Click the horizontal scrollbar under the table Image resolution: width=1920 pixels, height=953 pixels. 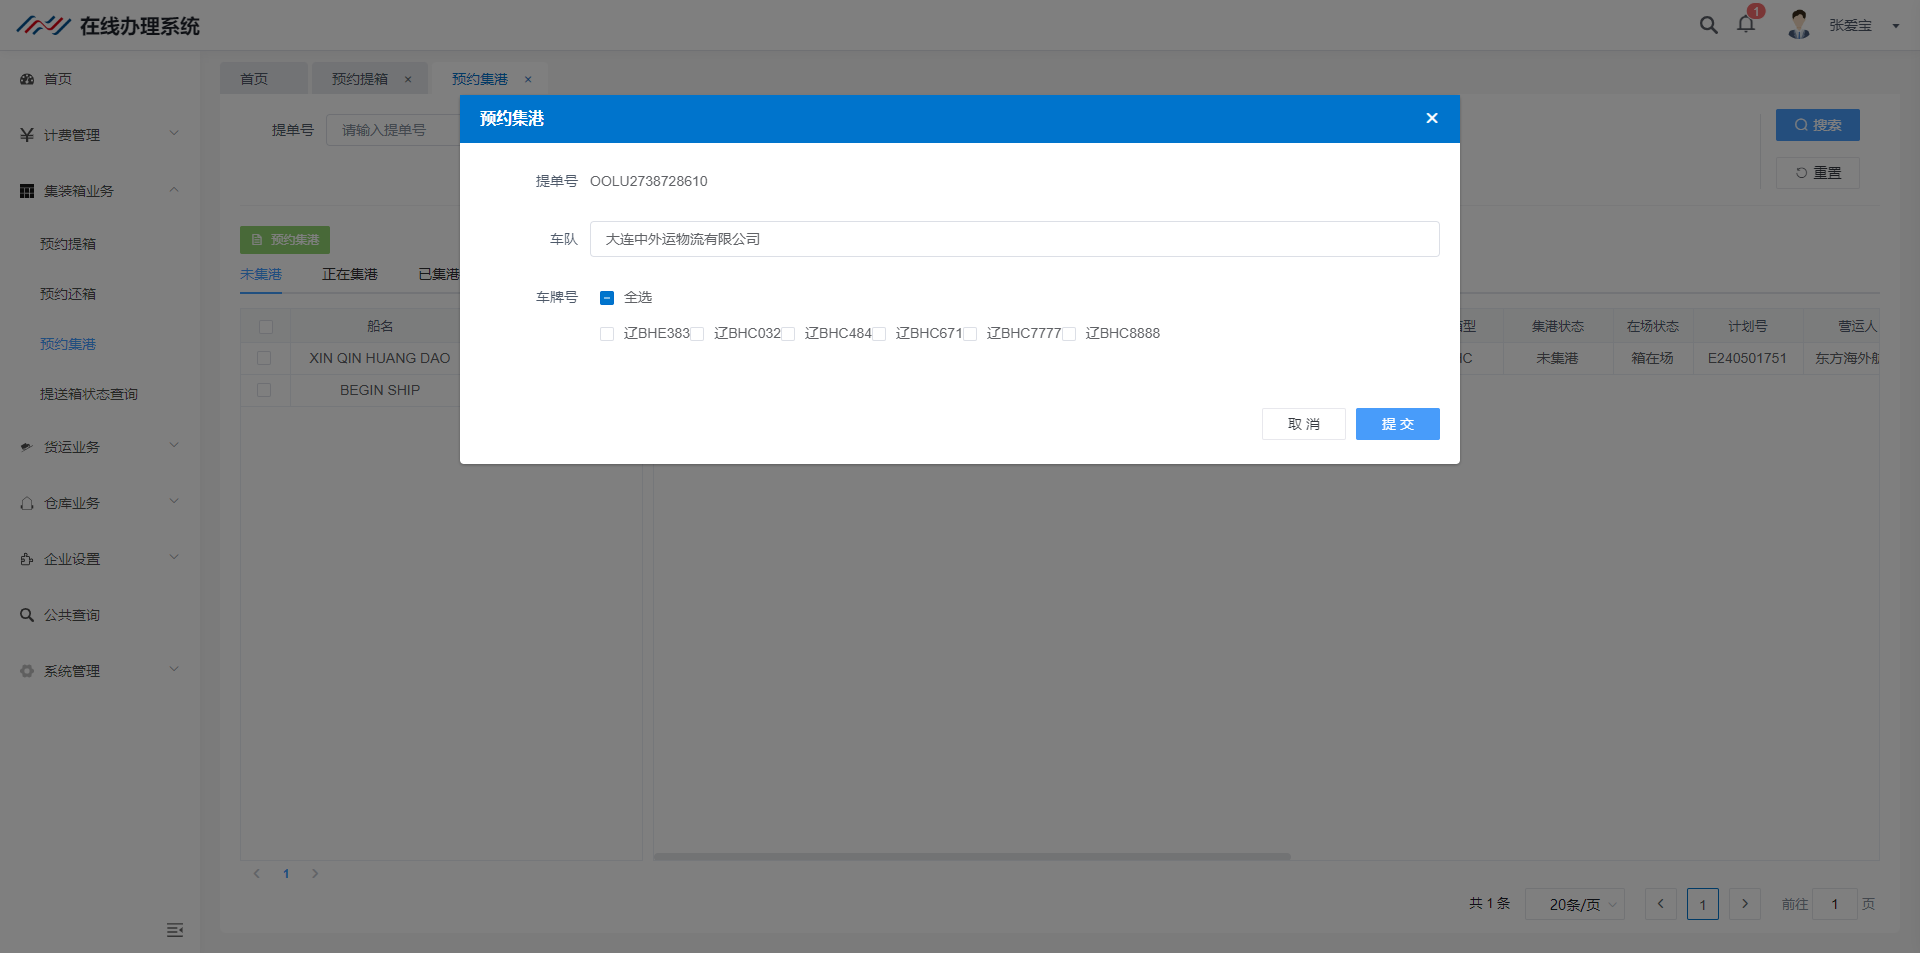pyautogui.click(x=971, y=856)
